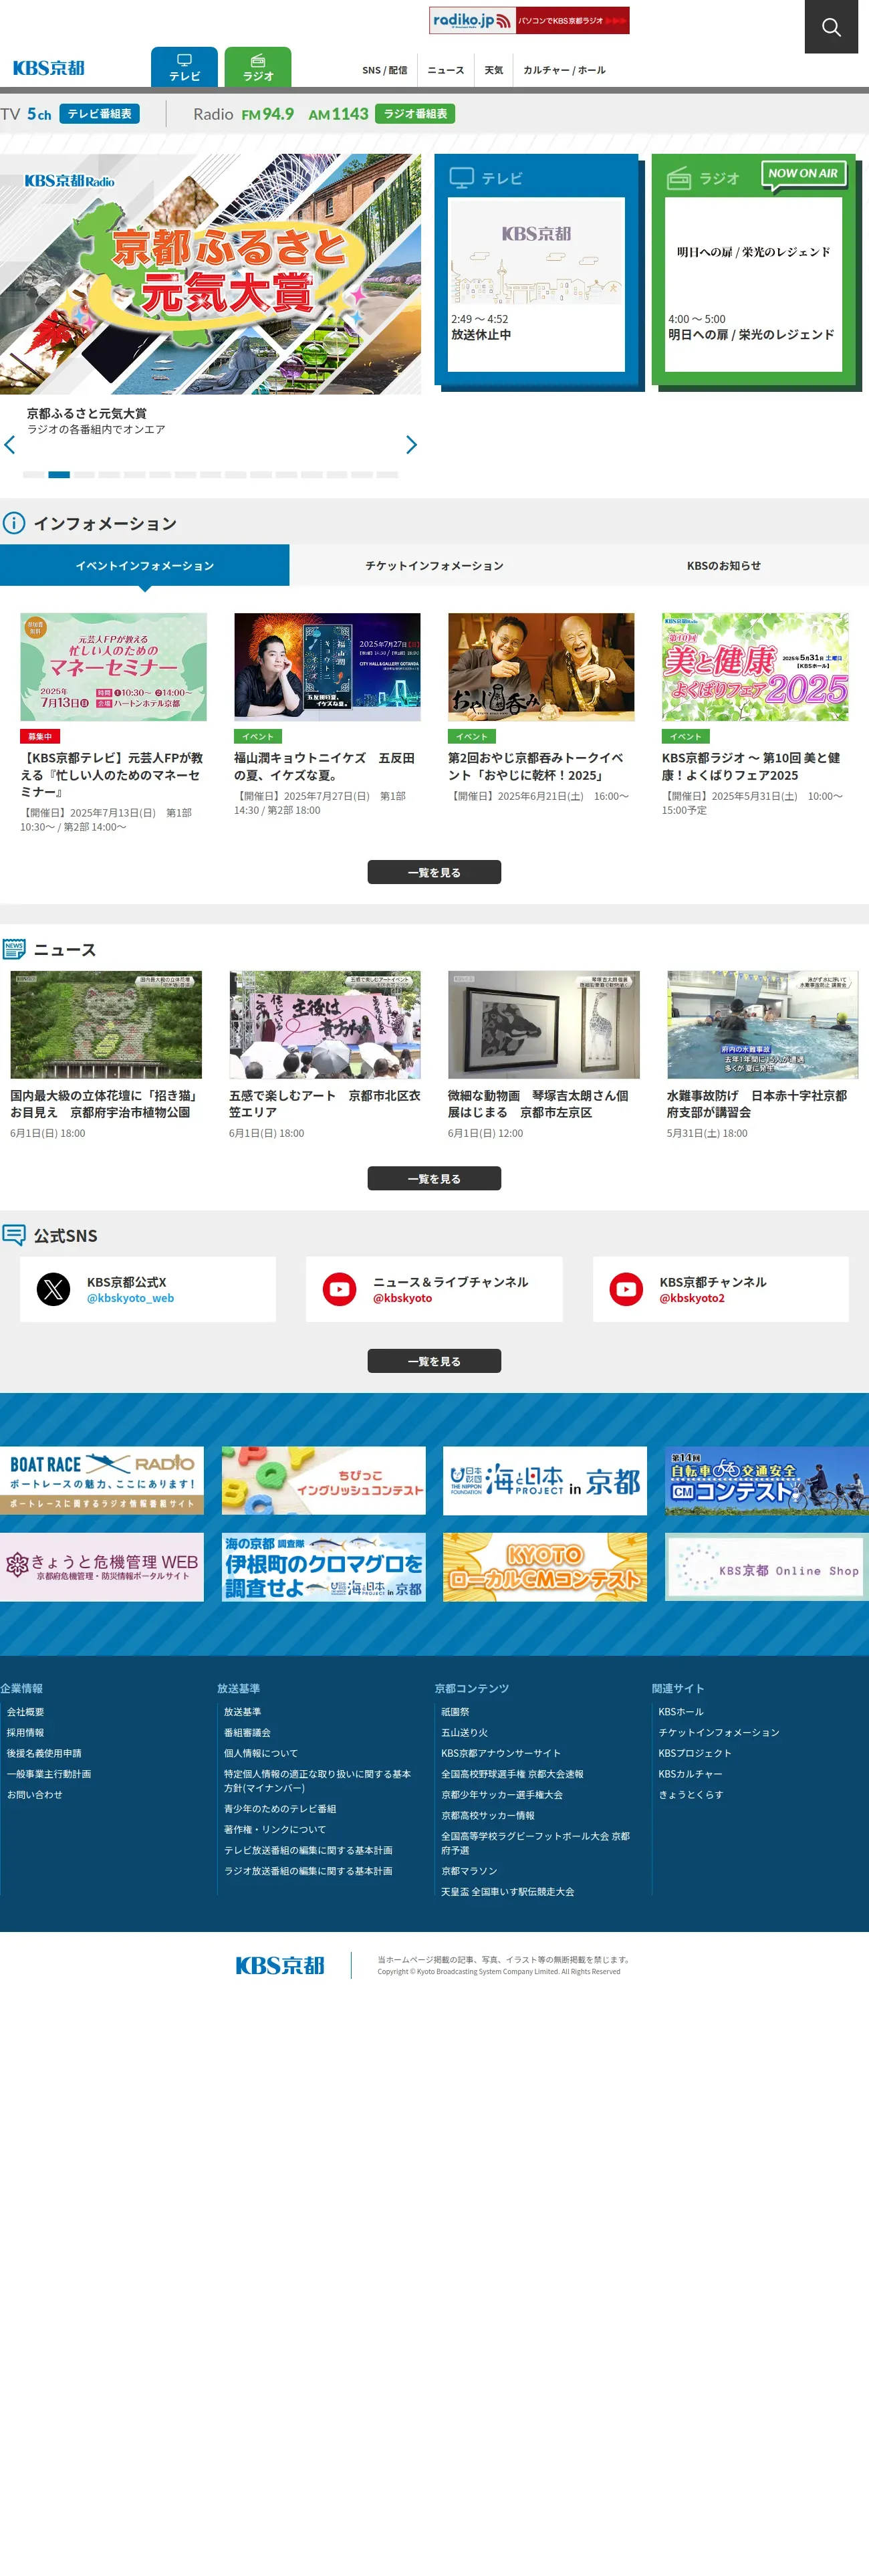This screenshot has width=869, height=2576.
Task: Select the last carousel indicator dot
Action: click(387, 474)
